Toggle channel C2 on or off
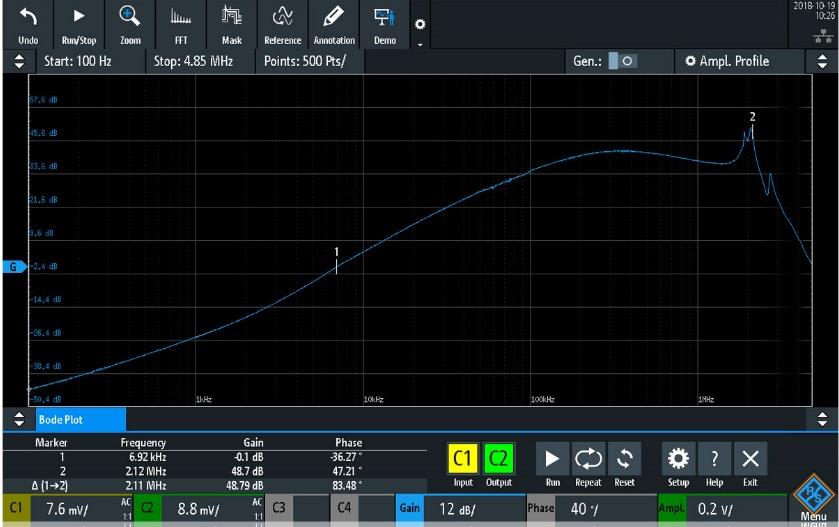839x527 pixels. click(499, 461)
